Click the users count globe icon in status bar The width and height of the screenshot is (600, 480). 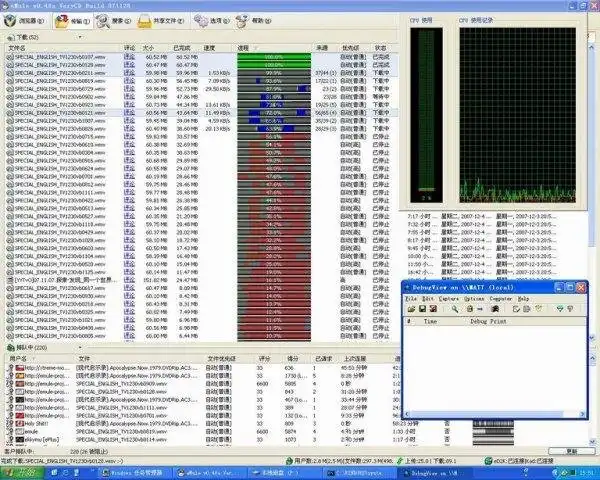[290, 461]
